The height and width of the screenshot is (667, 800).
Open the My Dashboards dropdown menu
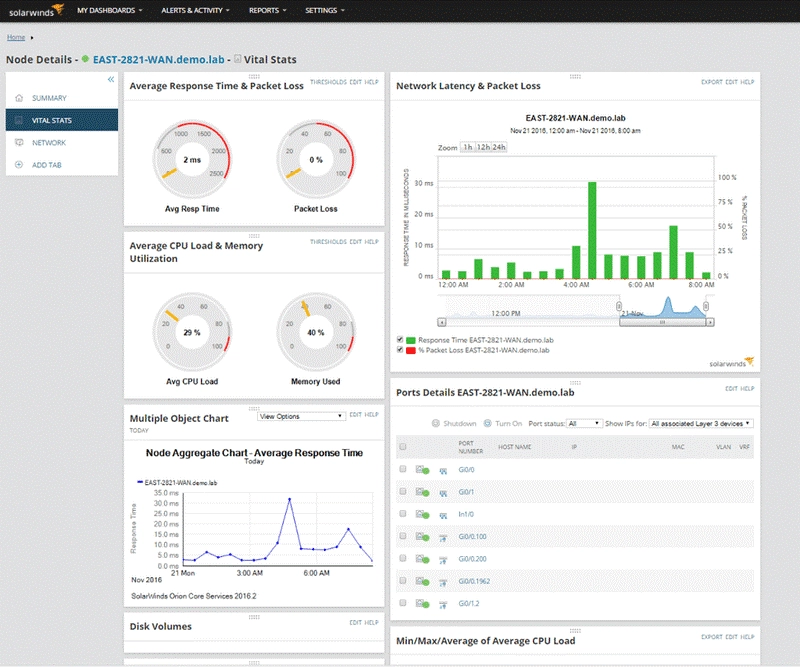[110, 10]
